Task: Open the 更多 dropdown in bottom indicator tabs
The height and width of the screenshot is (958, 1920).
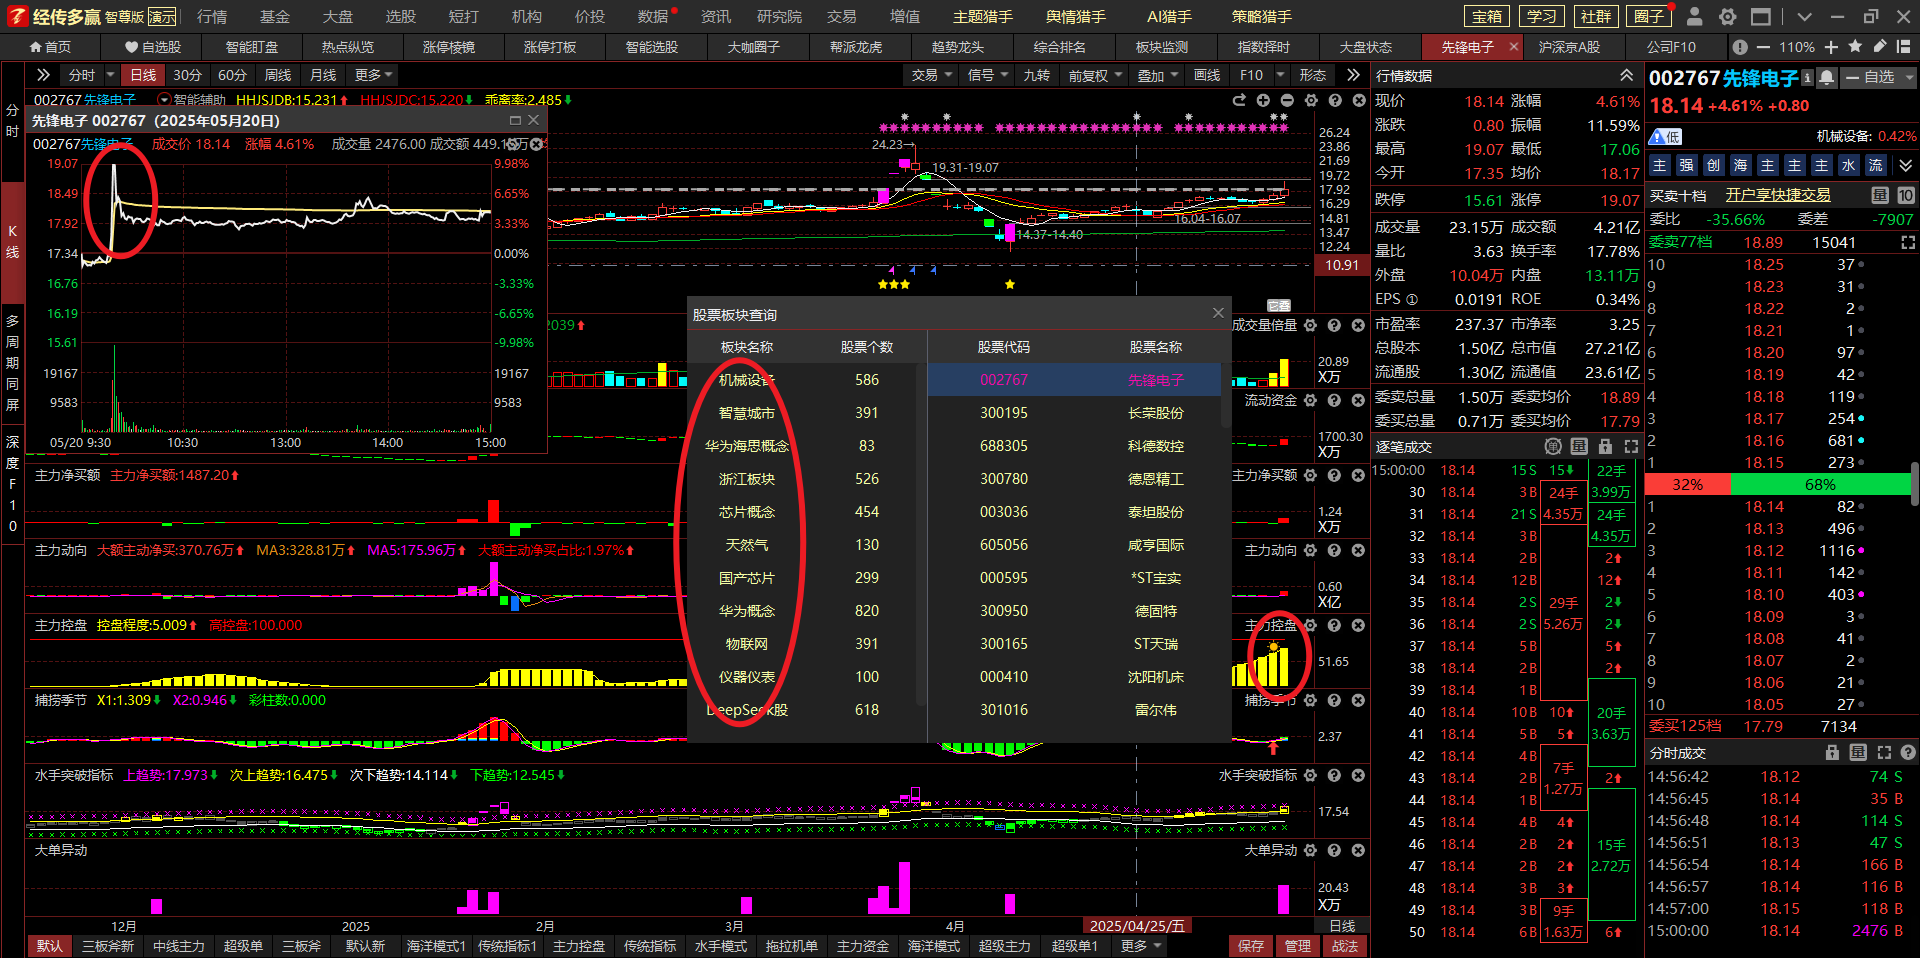Action: [1141, 946]
